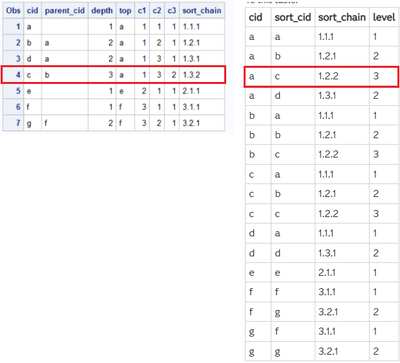
Task: Select Obs row number 6
Action: pos(18,107)
